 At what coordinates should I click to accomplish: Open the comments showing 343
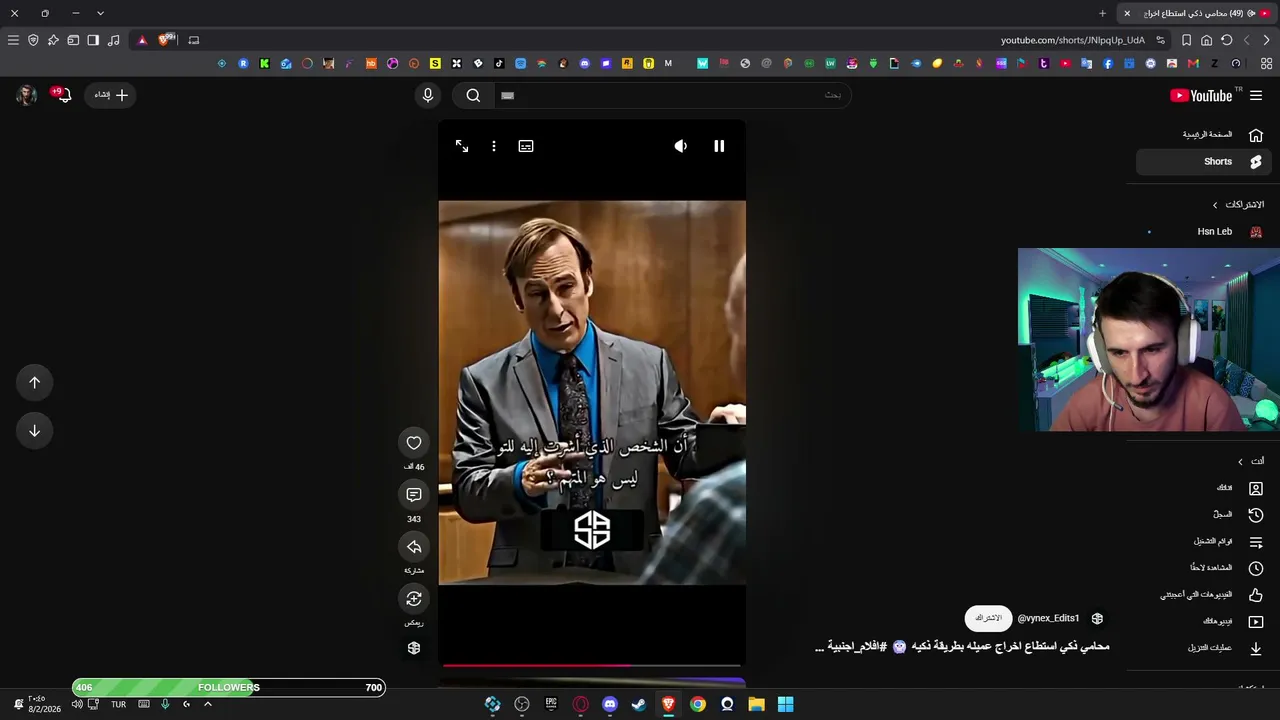(414, 495)
